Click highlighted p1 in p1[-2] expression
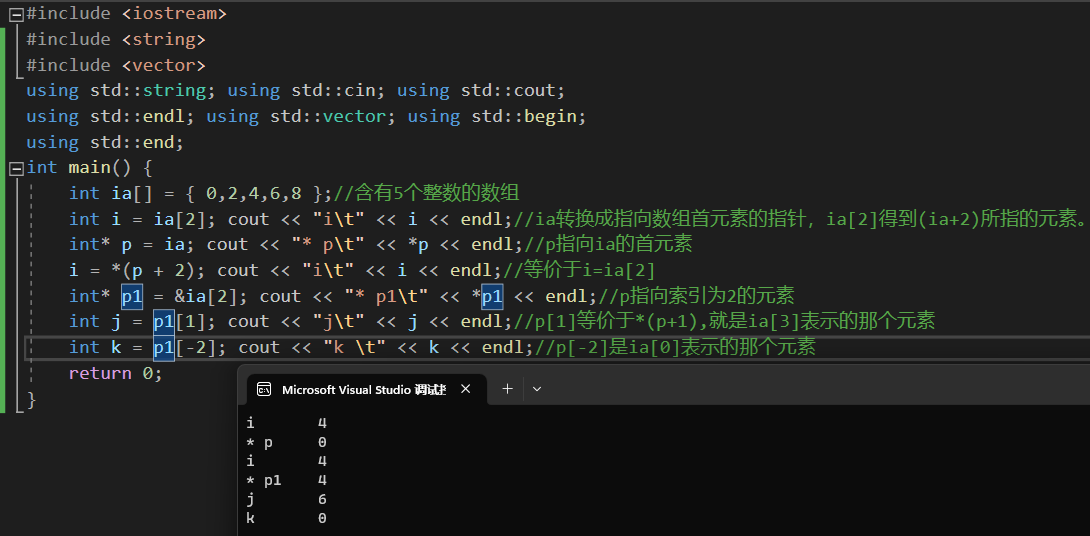 point(163,347)
